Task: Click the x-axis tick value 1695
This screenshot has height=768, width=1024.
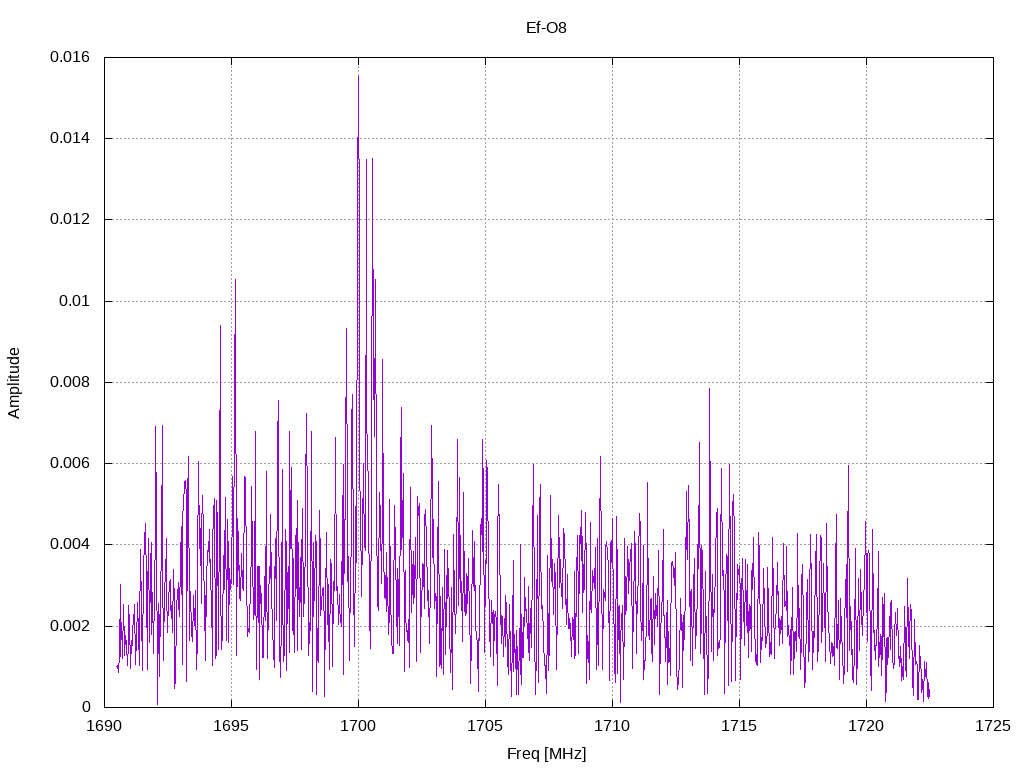Action: (231, 726)
